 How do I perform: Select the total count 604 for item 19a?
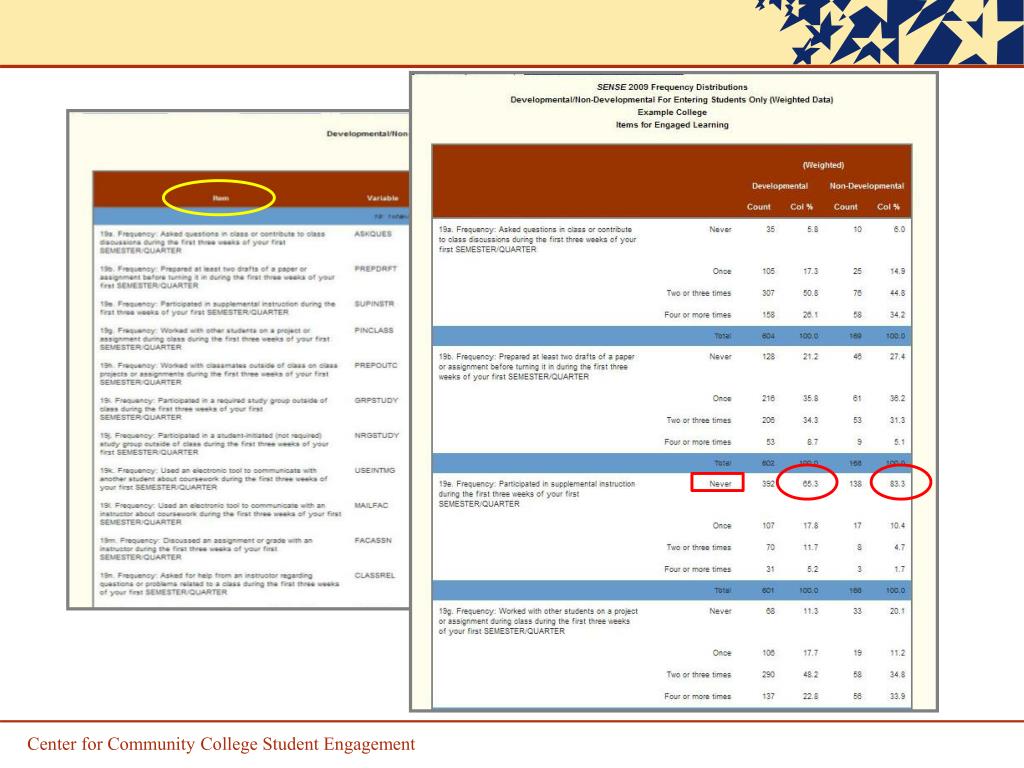pyautogui.click(x=768, y=336)
